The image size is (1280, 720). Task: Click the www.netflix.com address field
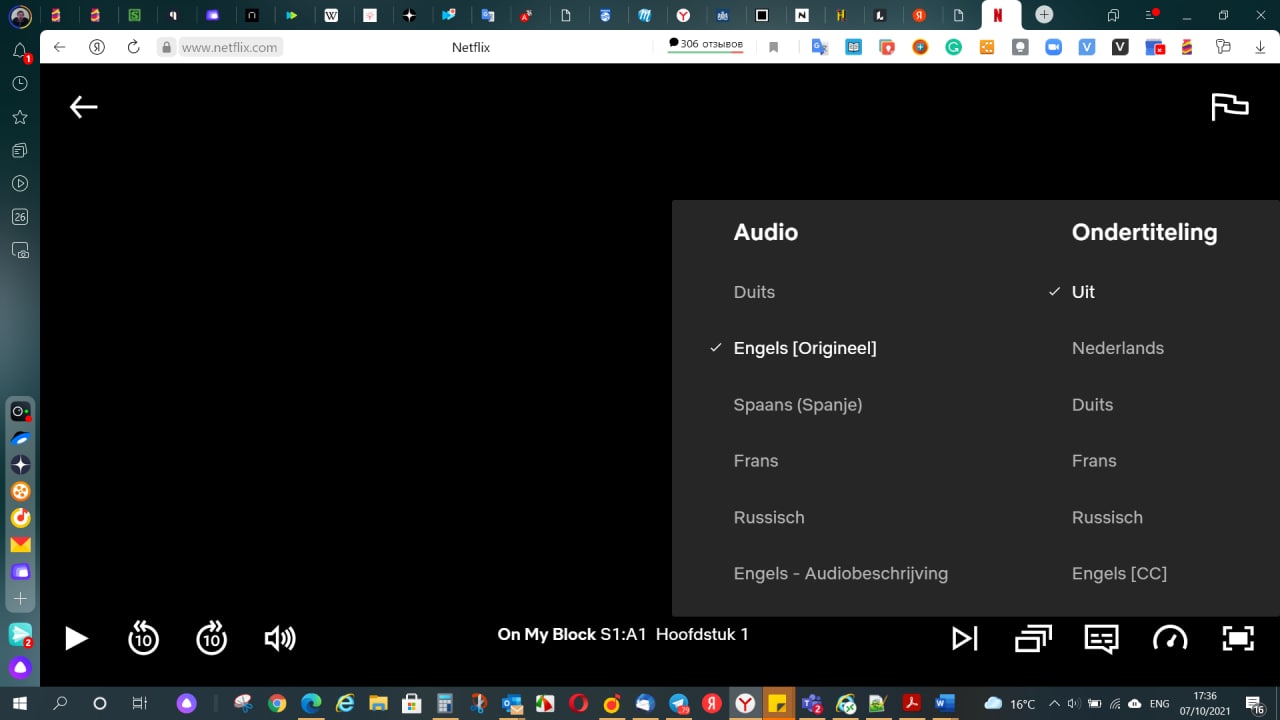(x=229, y=47)
